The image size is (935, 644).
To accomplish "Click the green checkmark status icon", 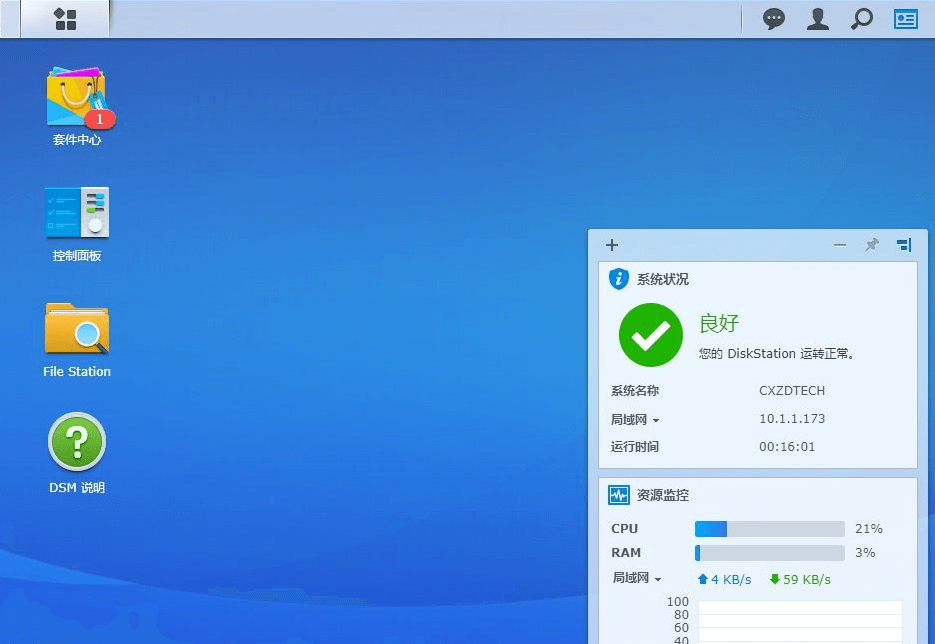I will [x=651, y=335].
